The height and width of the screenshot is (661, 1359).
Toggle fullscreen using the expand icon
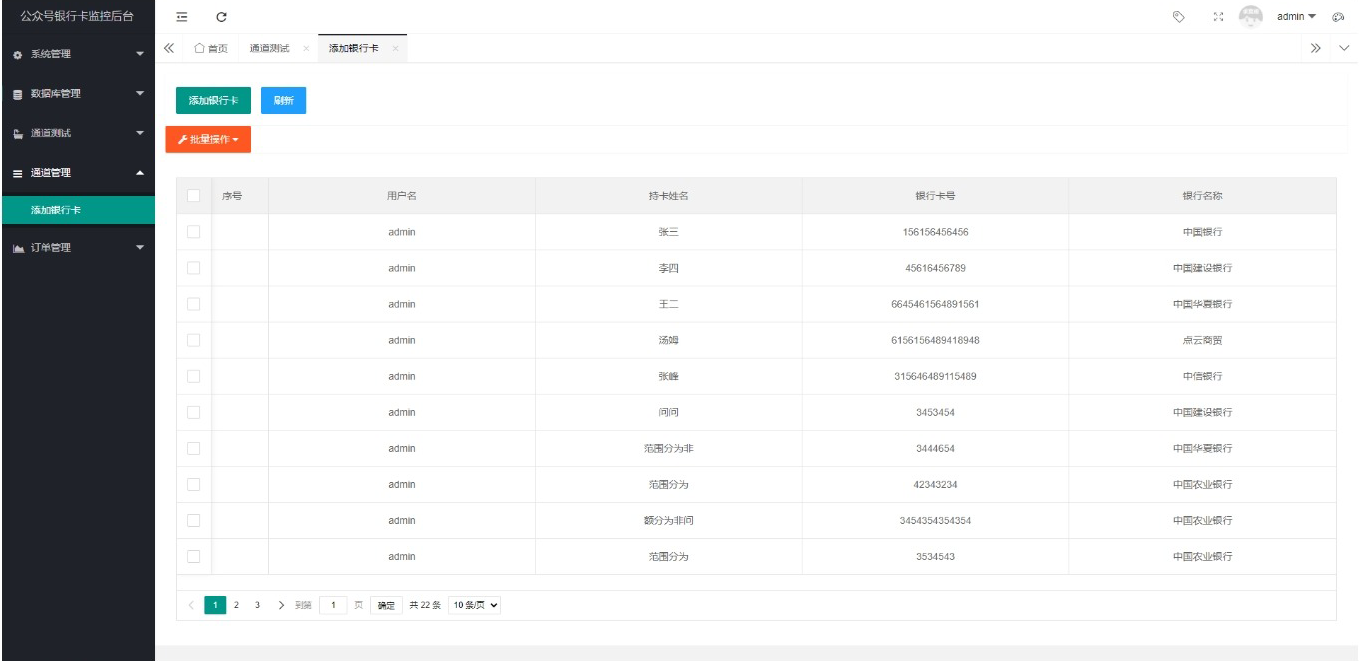(1218, 17)
